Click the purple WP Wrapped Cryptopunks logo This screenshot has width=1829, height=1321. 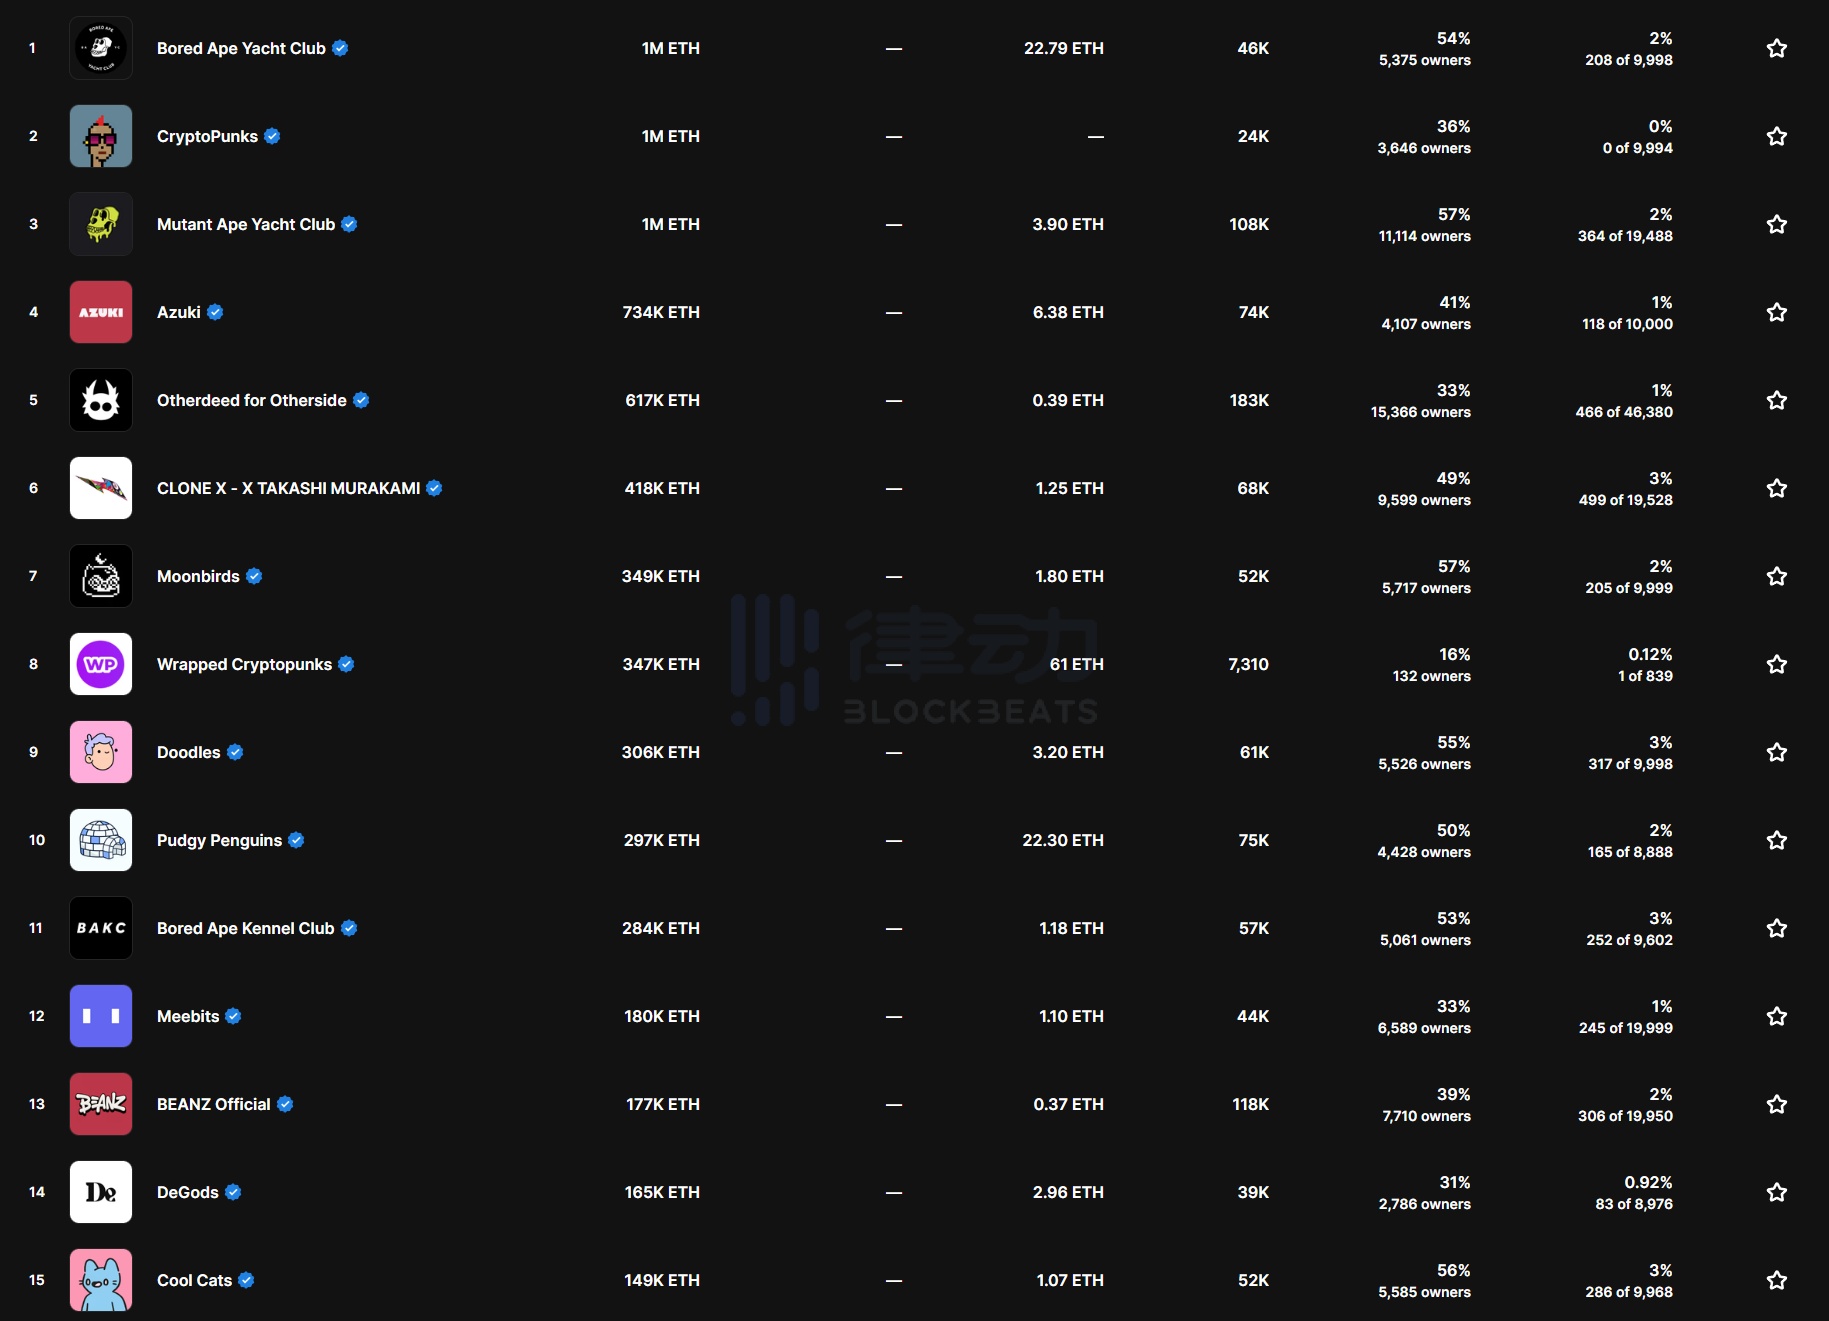(x=101, y=664)
